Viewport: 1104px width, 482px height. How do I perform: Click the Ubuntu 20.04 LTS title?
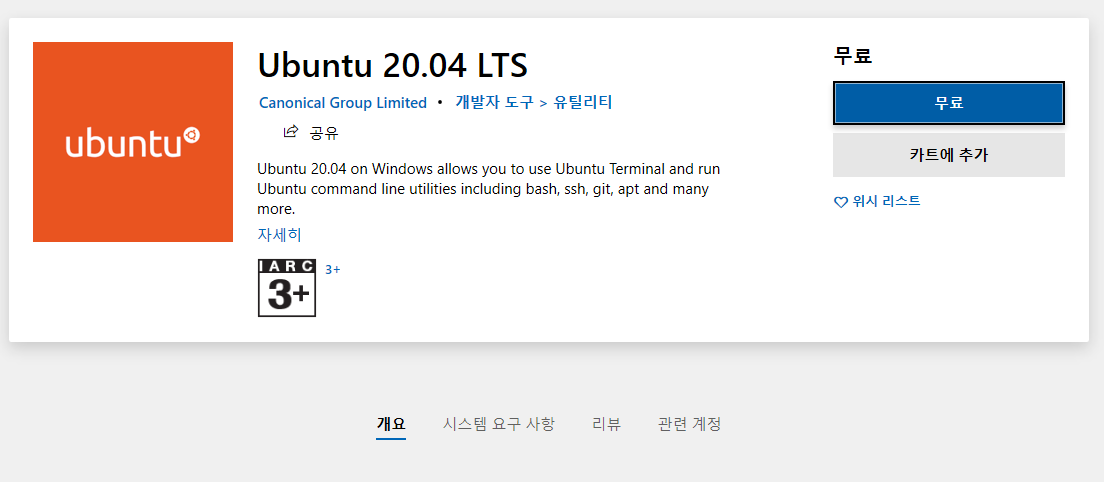coord(392,66)
